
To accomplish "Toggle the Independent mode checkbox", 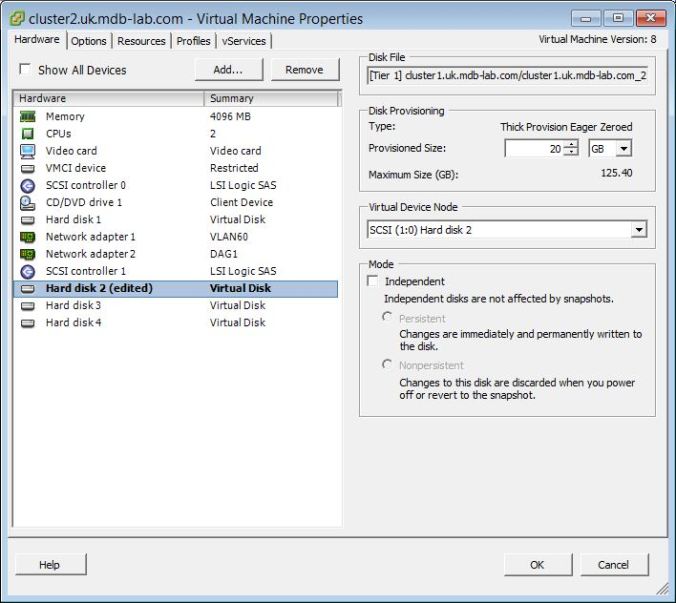I will (373, 282).
